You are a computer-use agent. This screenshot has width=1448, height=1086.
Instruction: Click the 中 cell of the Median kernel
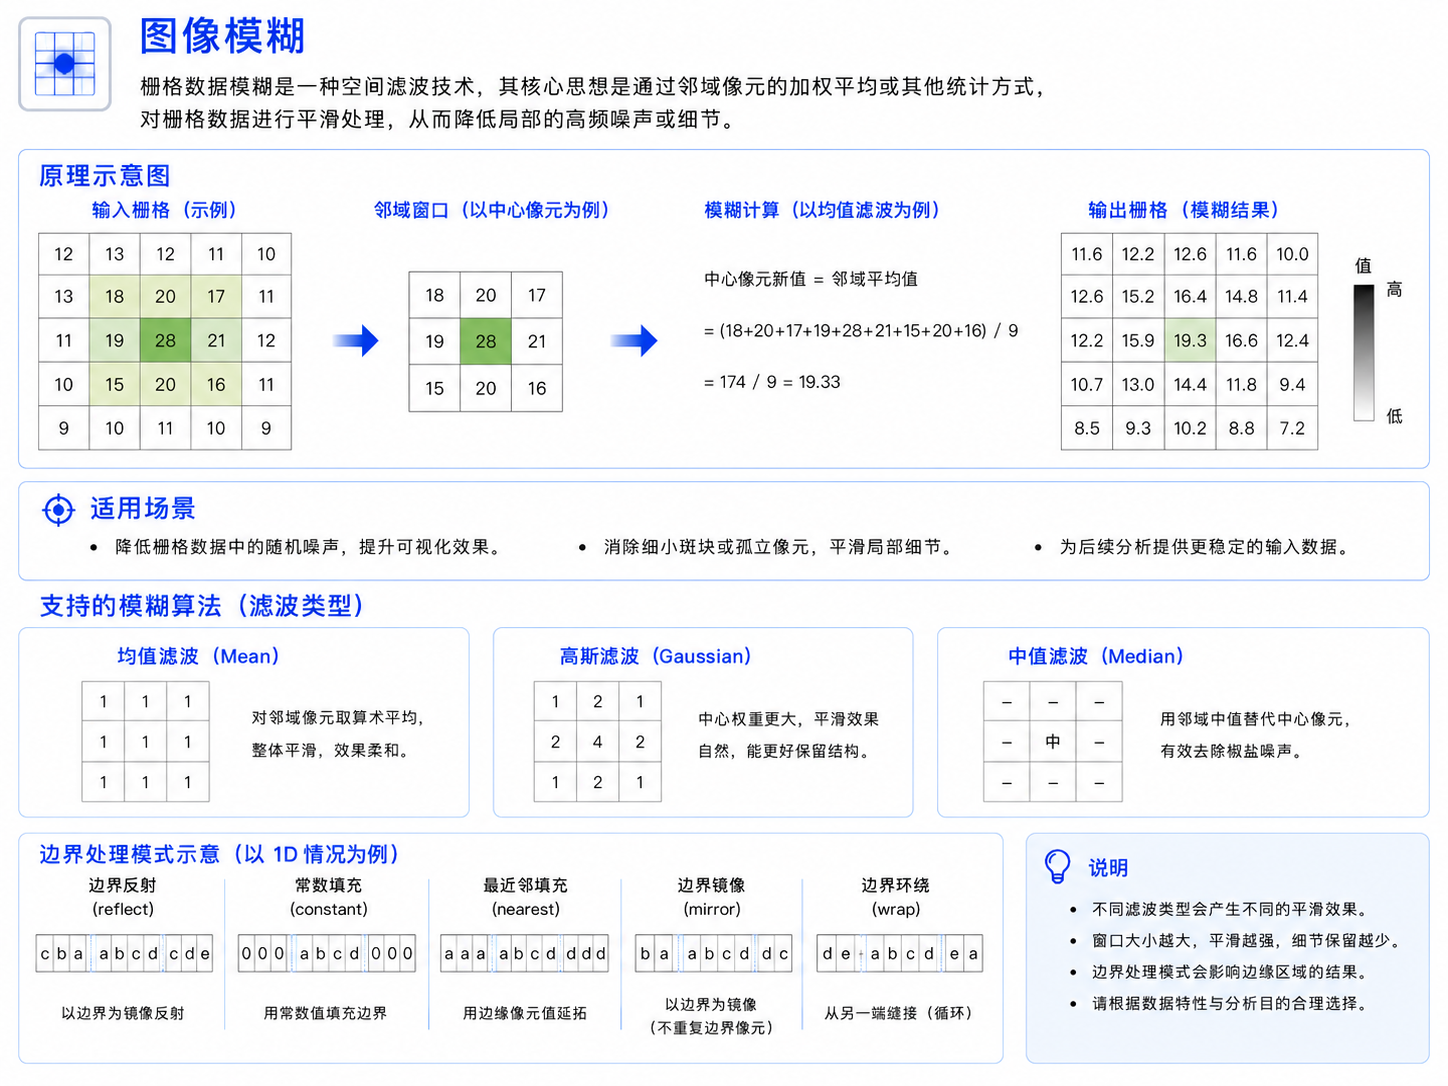pos(1053,742)
